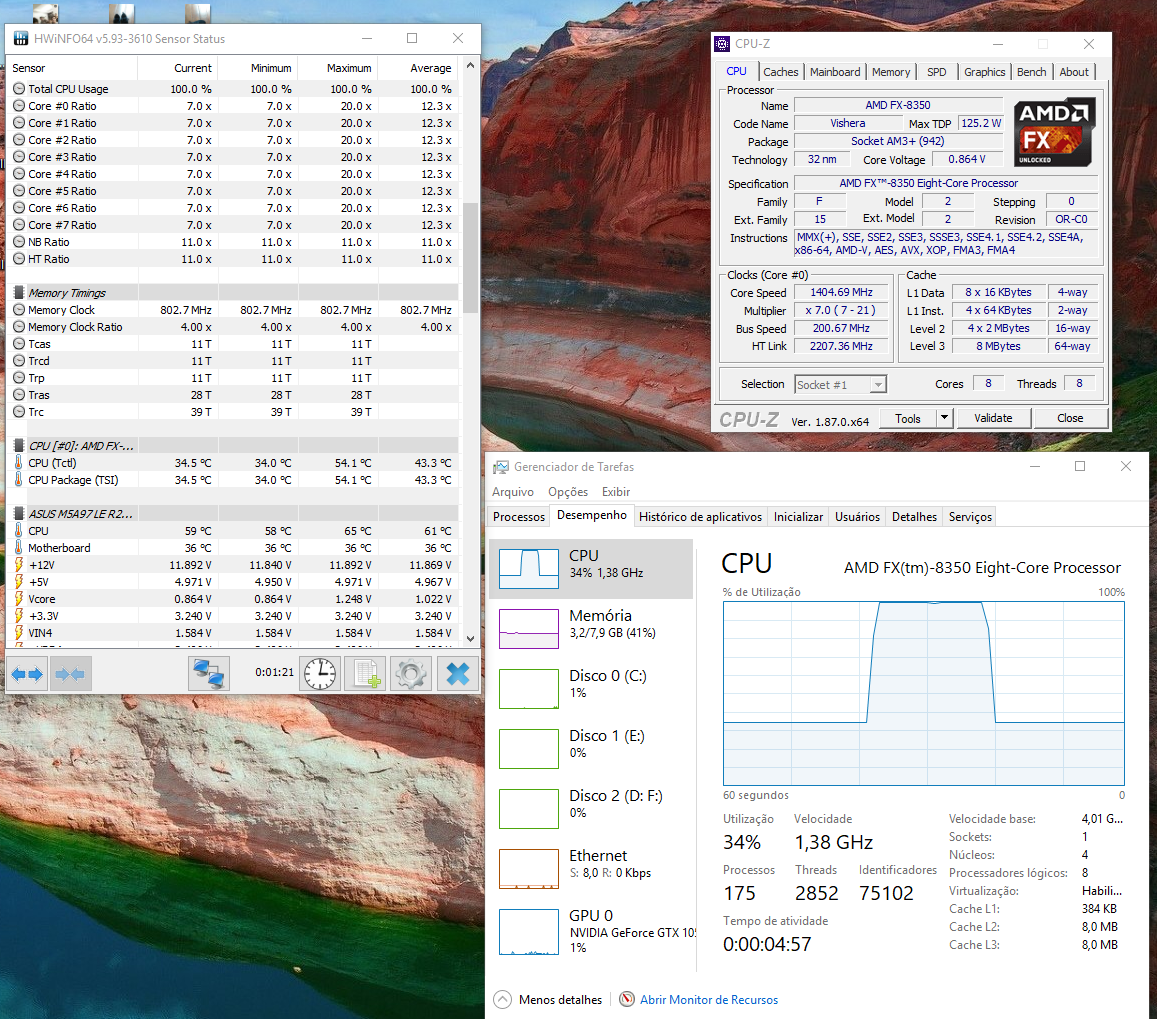Click the Validate button in CPU-Z
The image size is (1157, 1019).
click(x=993, y=418)
